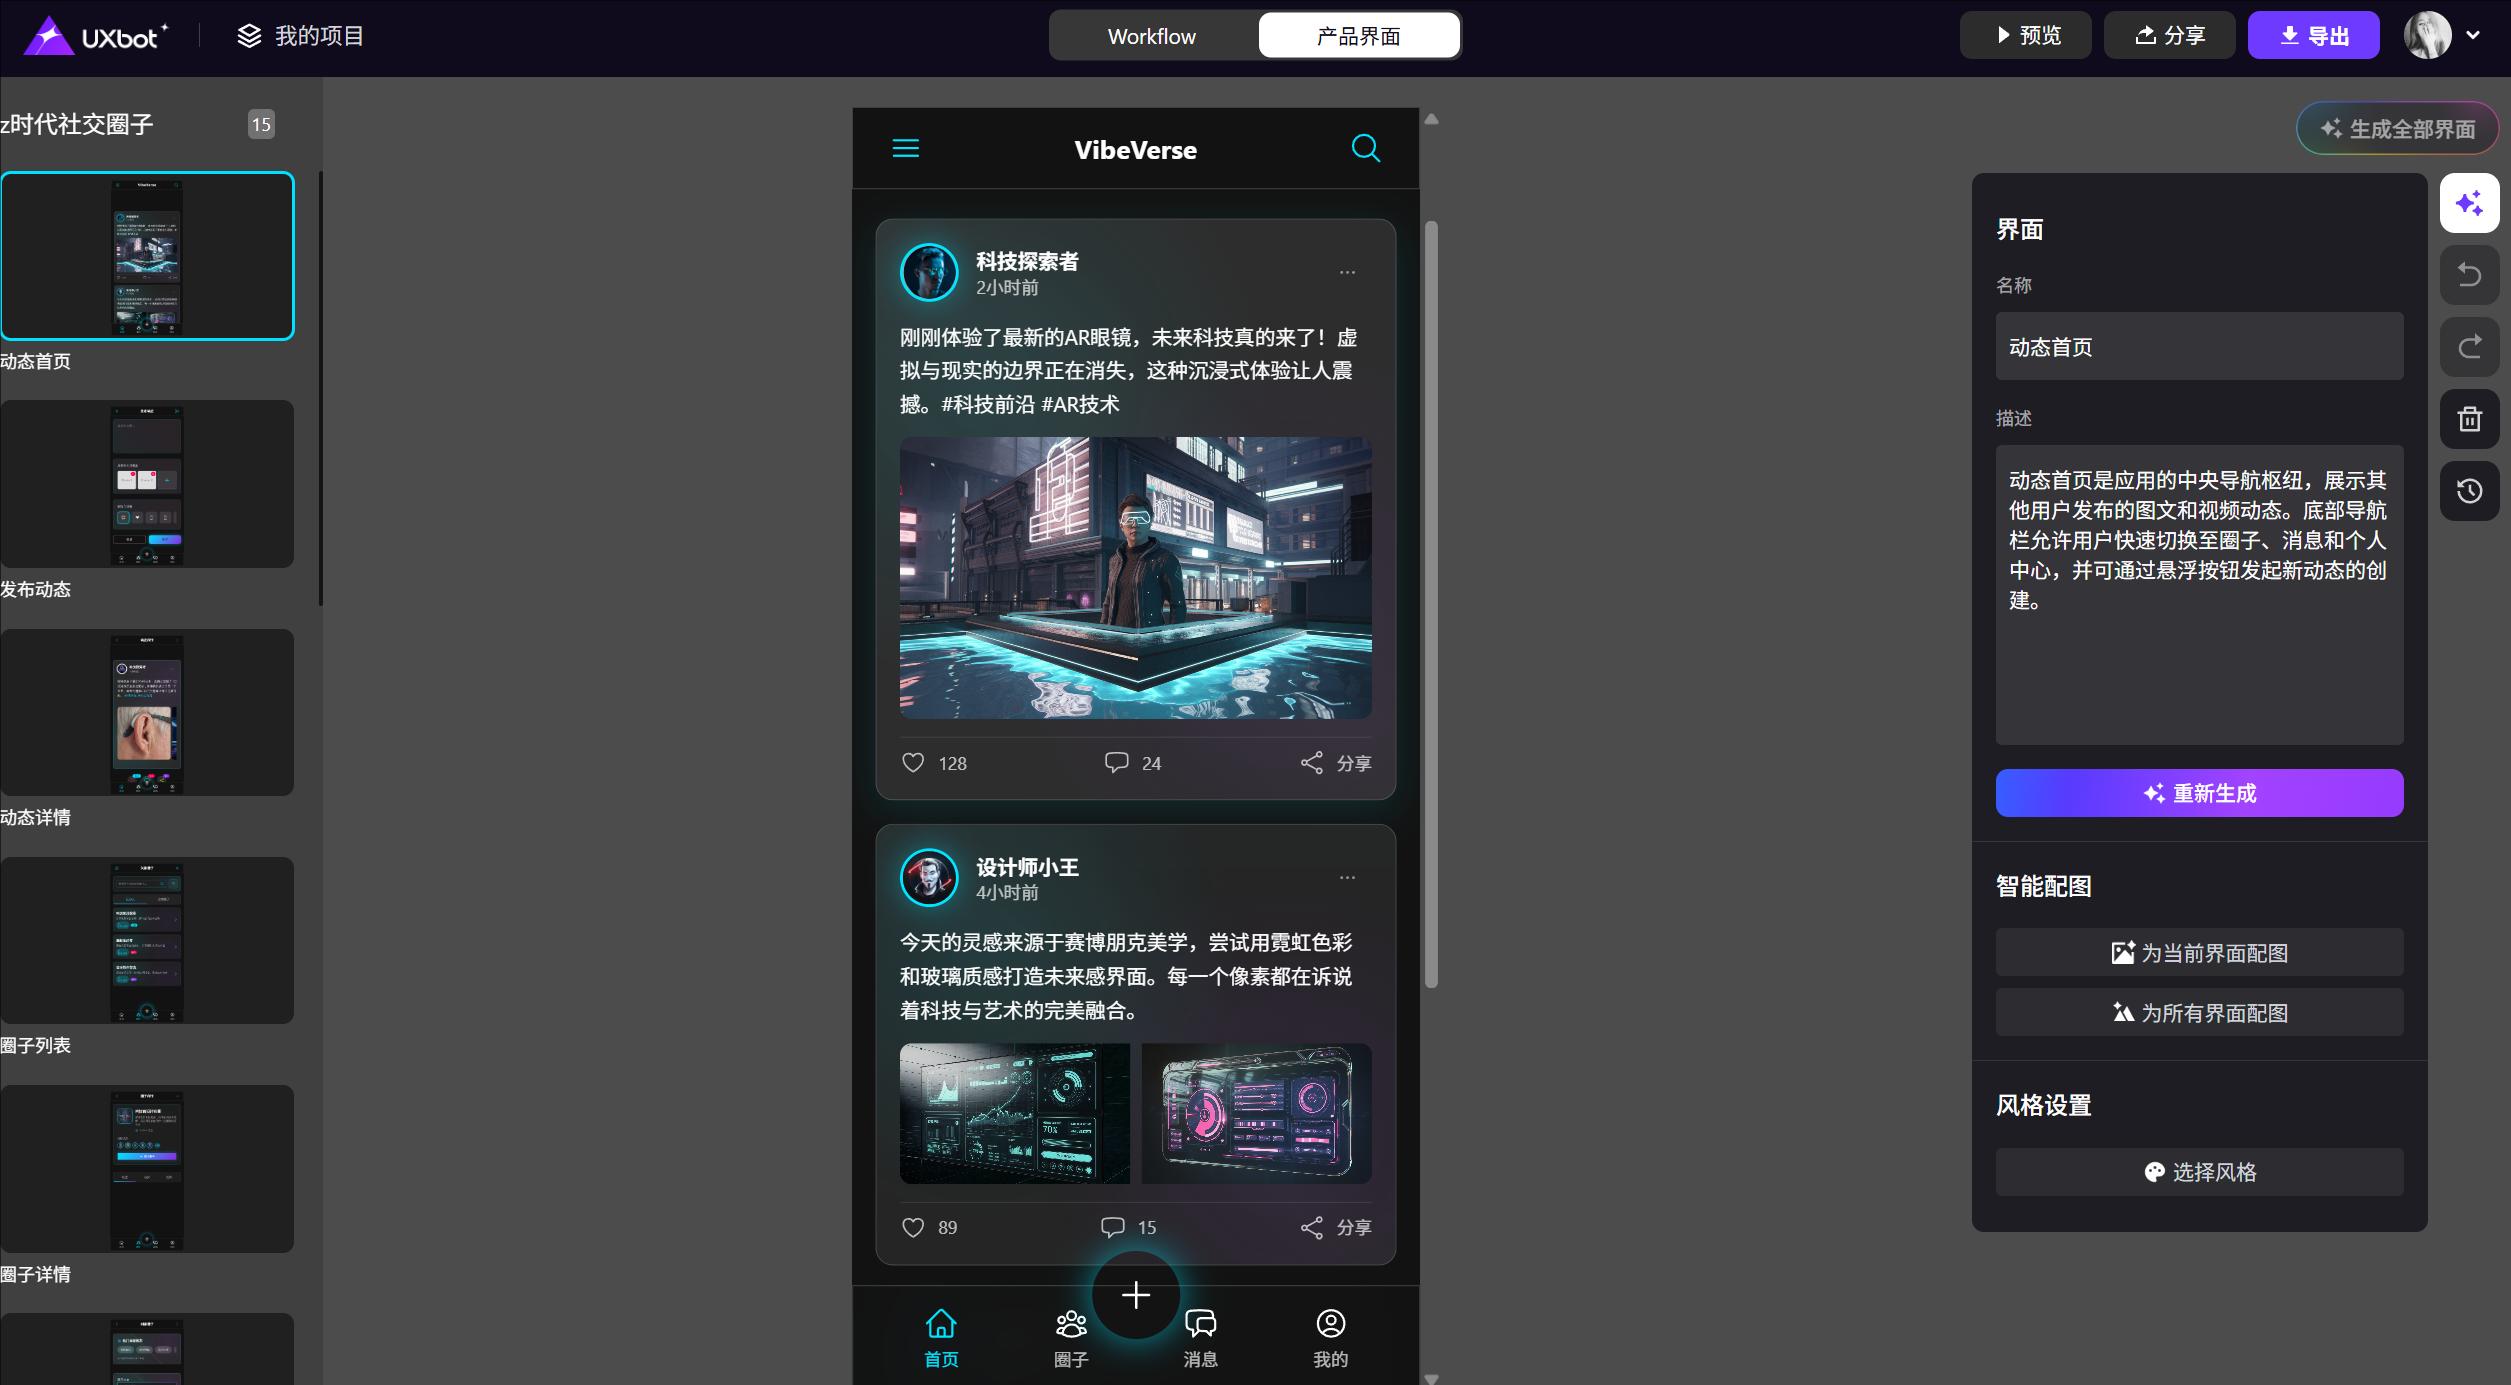Screen dimensions: 2511x1385
Task: Click the screen list scrollbar in left panel
Action: pos(320,388)
